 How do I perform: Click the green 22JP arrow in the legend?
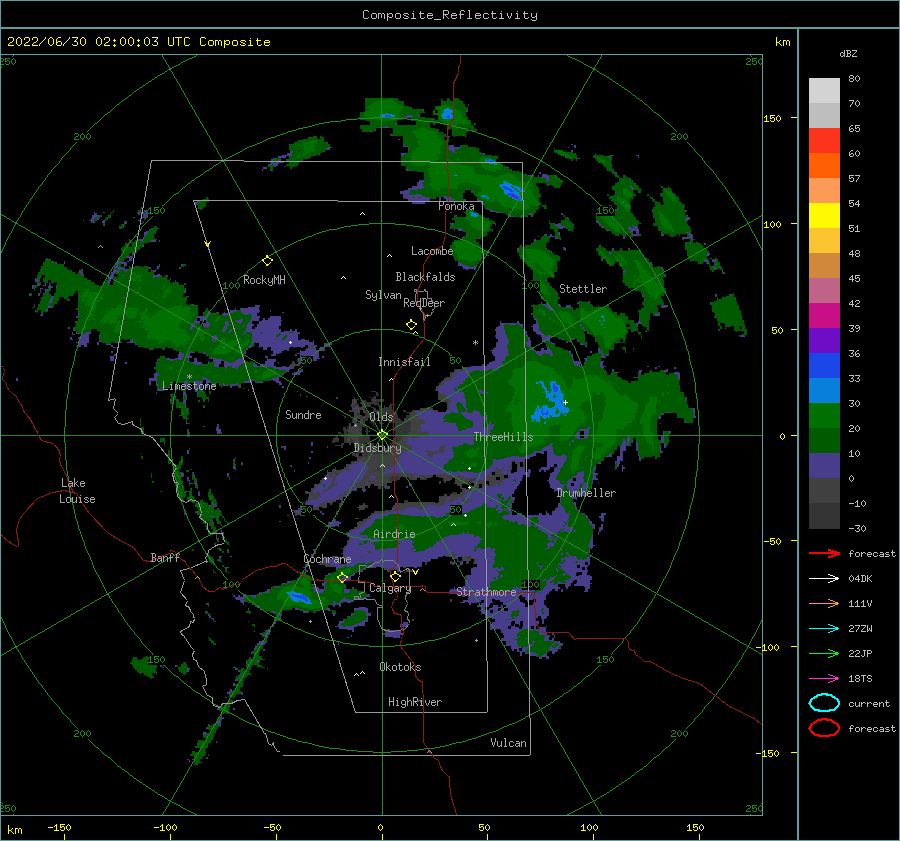click(x=824, y=653)
